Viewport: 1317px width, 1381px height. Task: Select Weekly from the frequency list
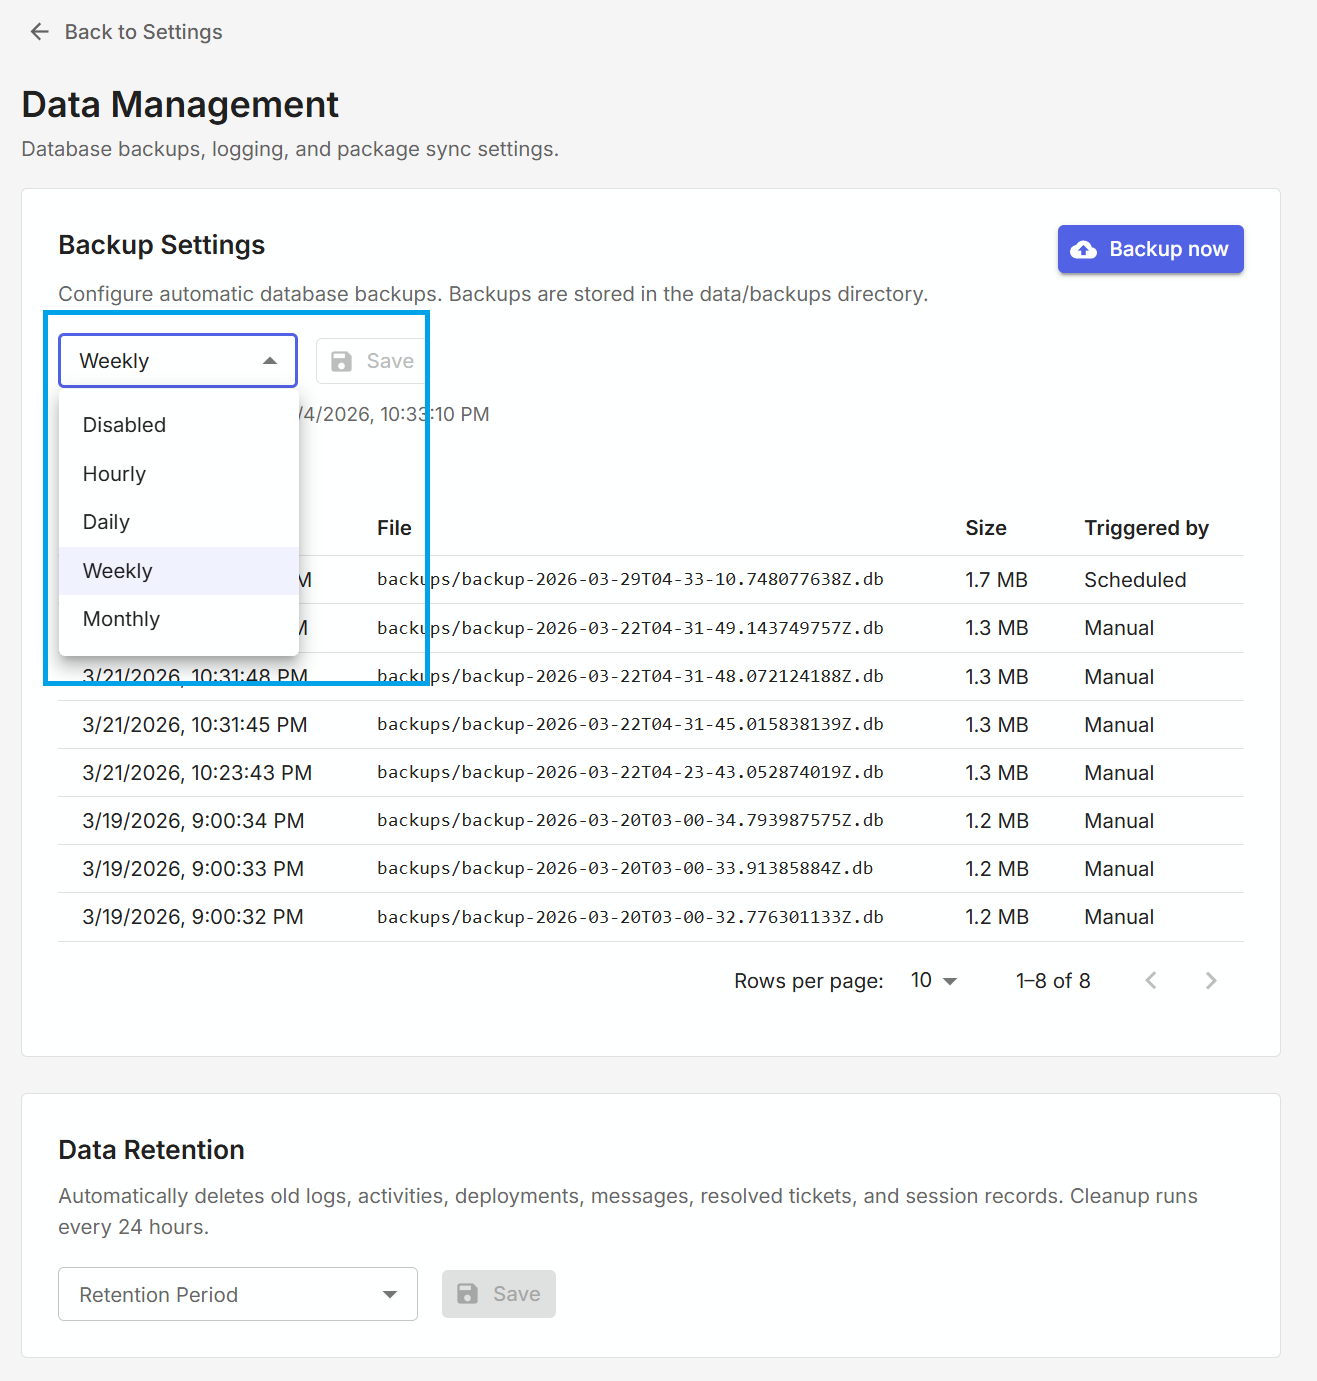coord(118,571)
